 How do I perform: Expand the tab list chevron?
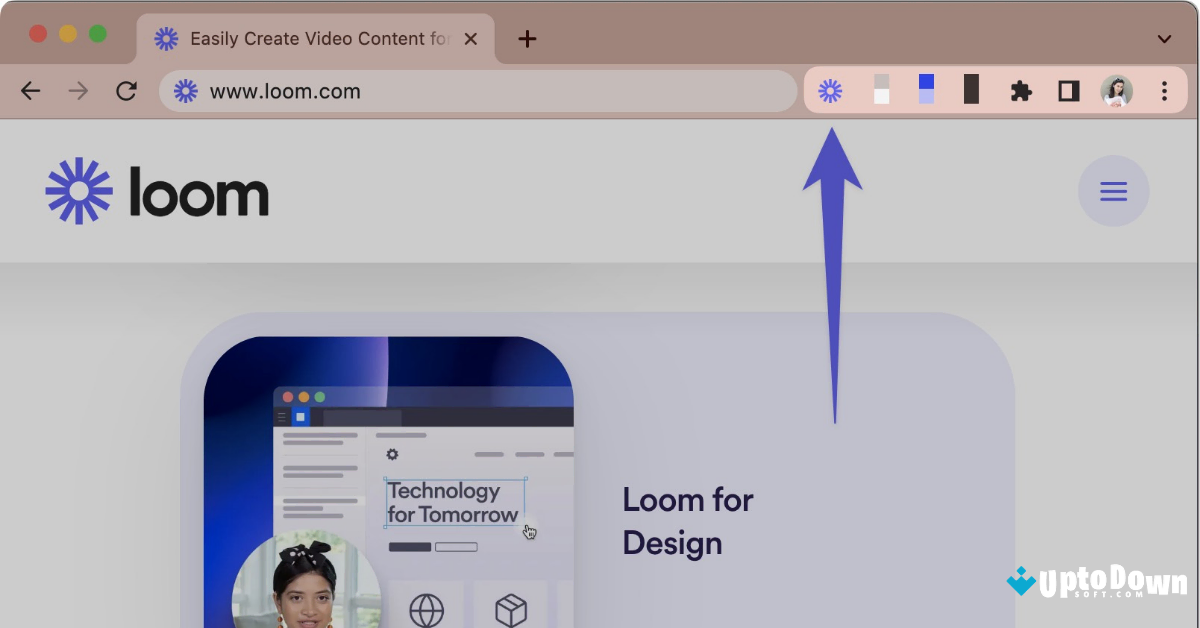tap(1163, 39)
